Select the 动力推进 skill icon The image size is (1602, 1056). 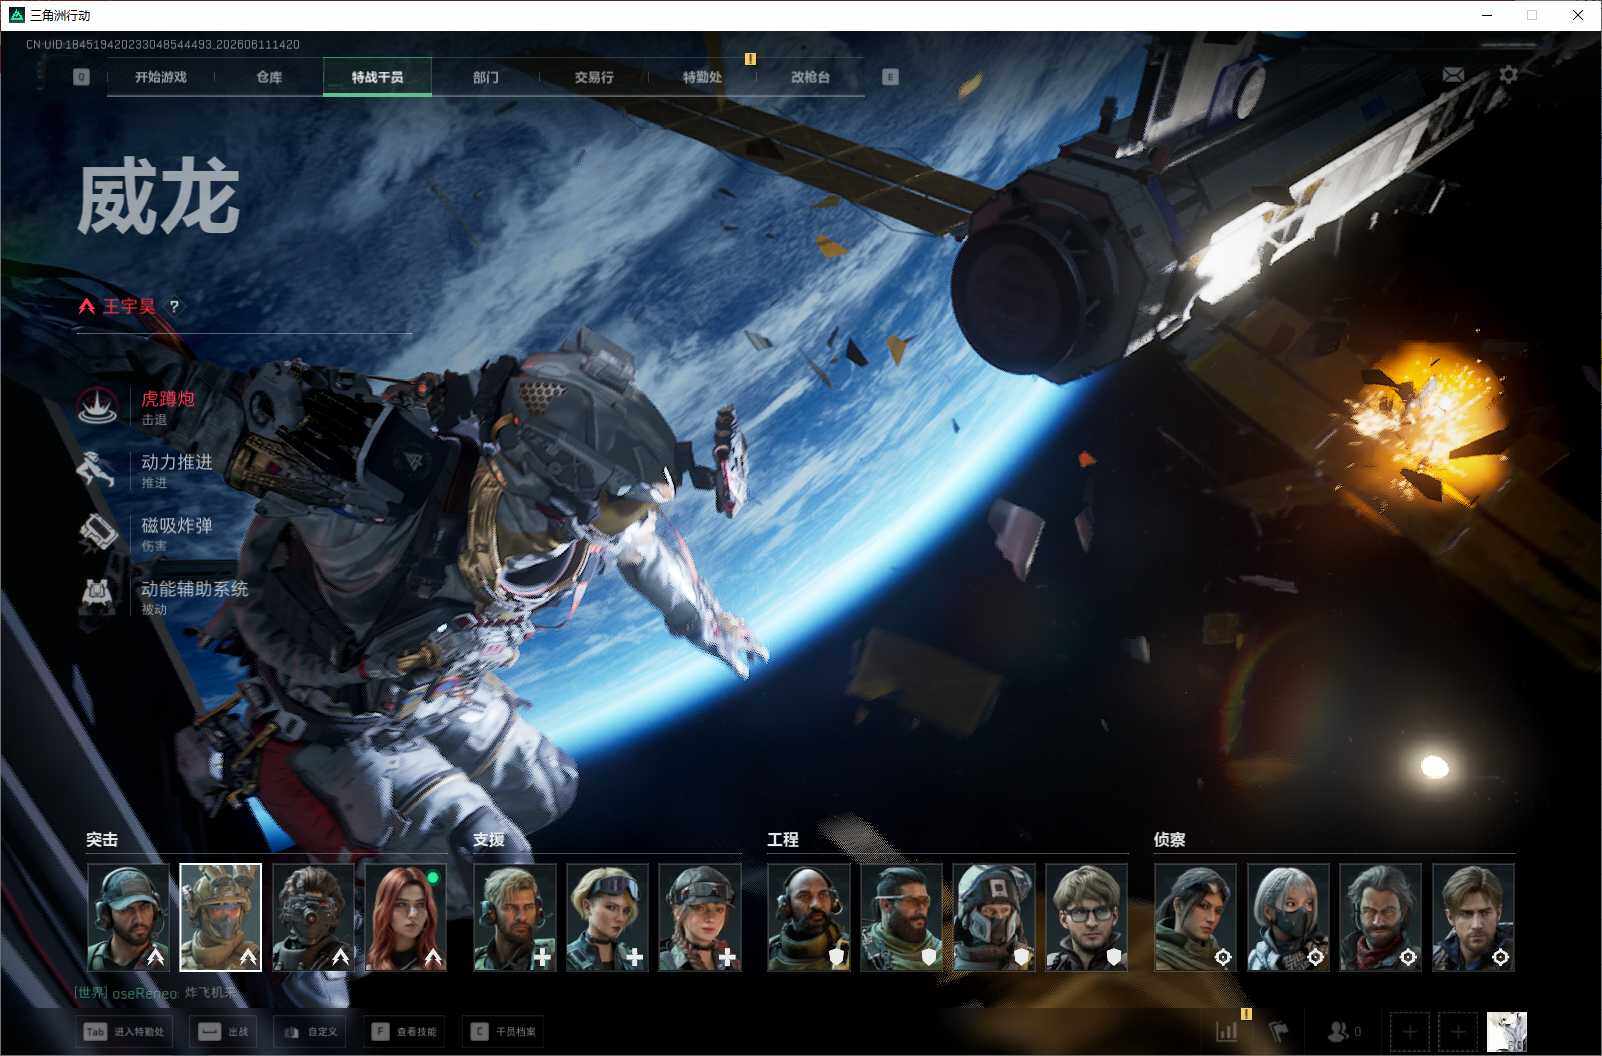(x=97, y=469)
